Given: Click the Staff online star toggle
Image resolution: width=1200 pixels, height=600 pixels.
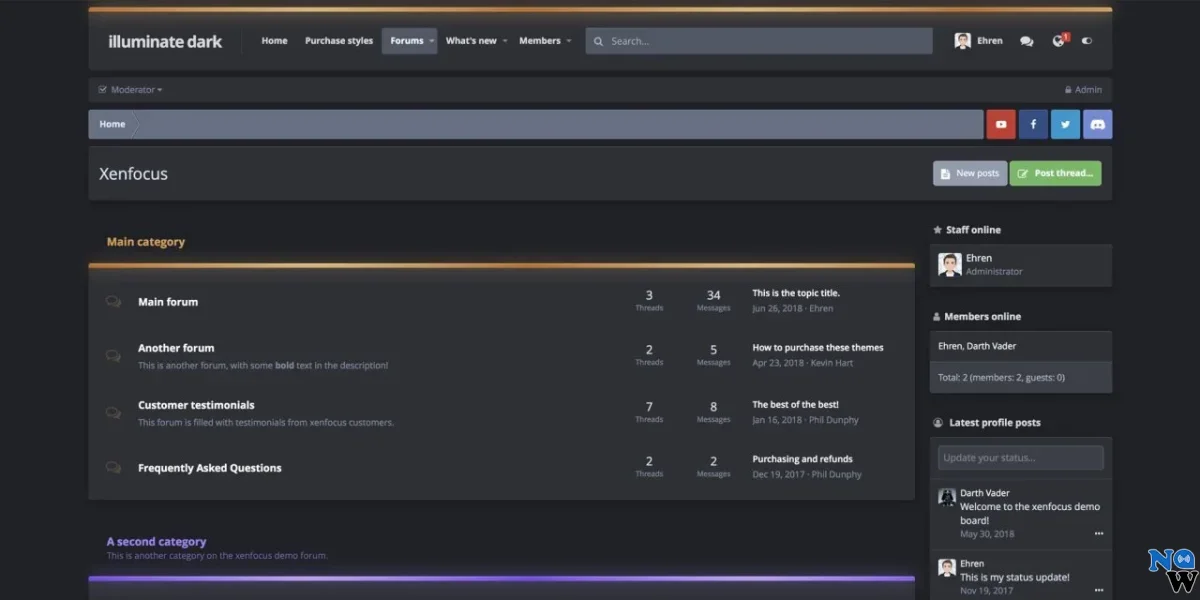Looking at the screenshot, I should [937, 229].
